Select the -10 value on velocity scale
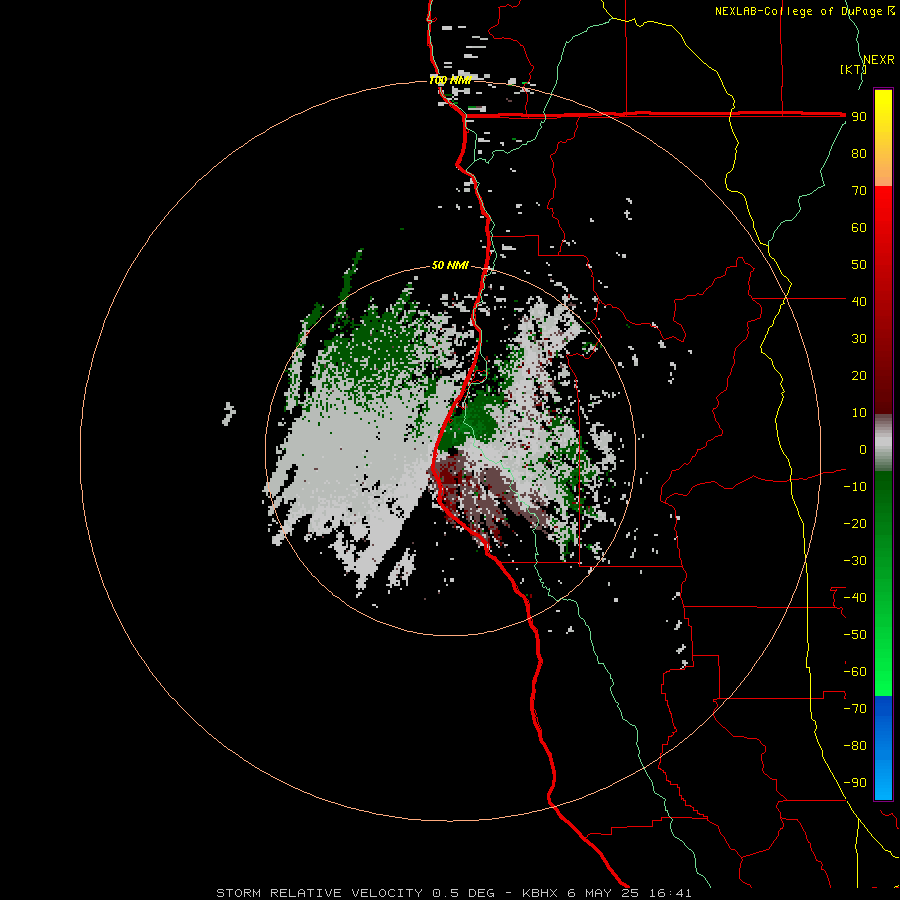This screenshot has width=900, height=900. (x=855, y=487)
